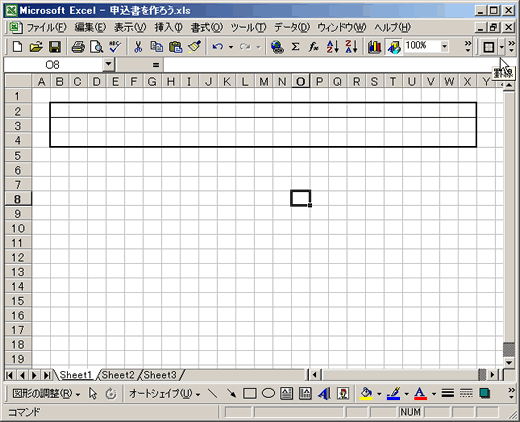The image size is (520, 422).
Task: Undo the last action
Action: [x=218, y=47]
